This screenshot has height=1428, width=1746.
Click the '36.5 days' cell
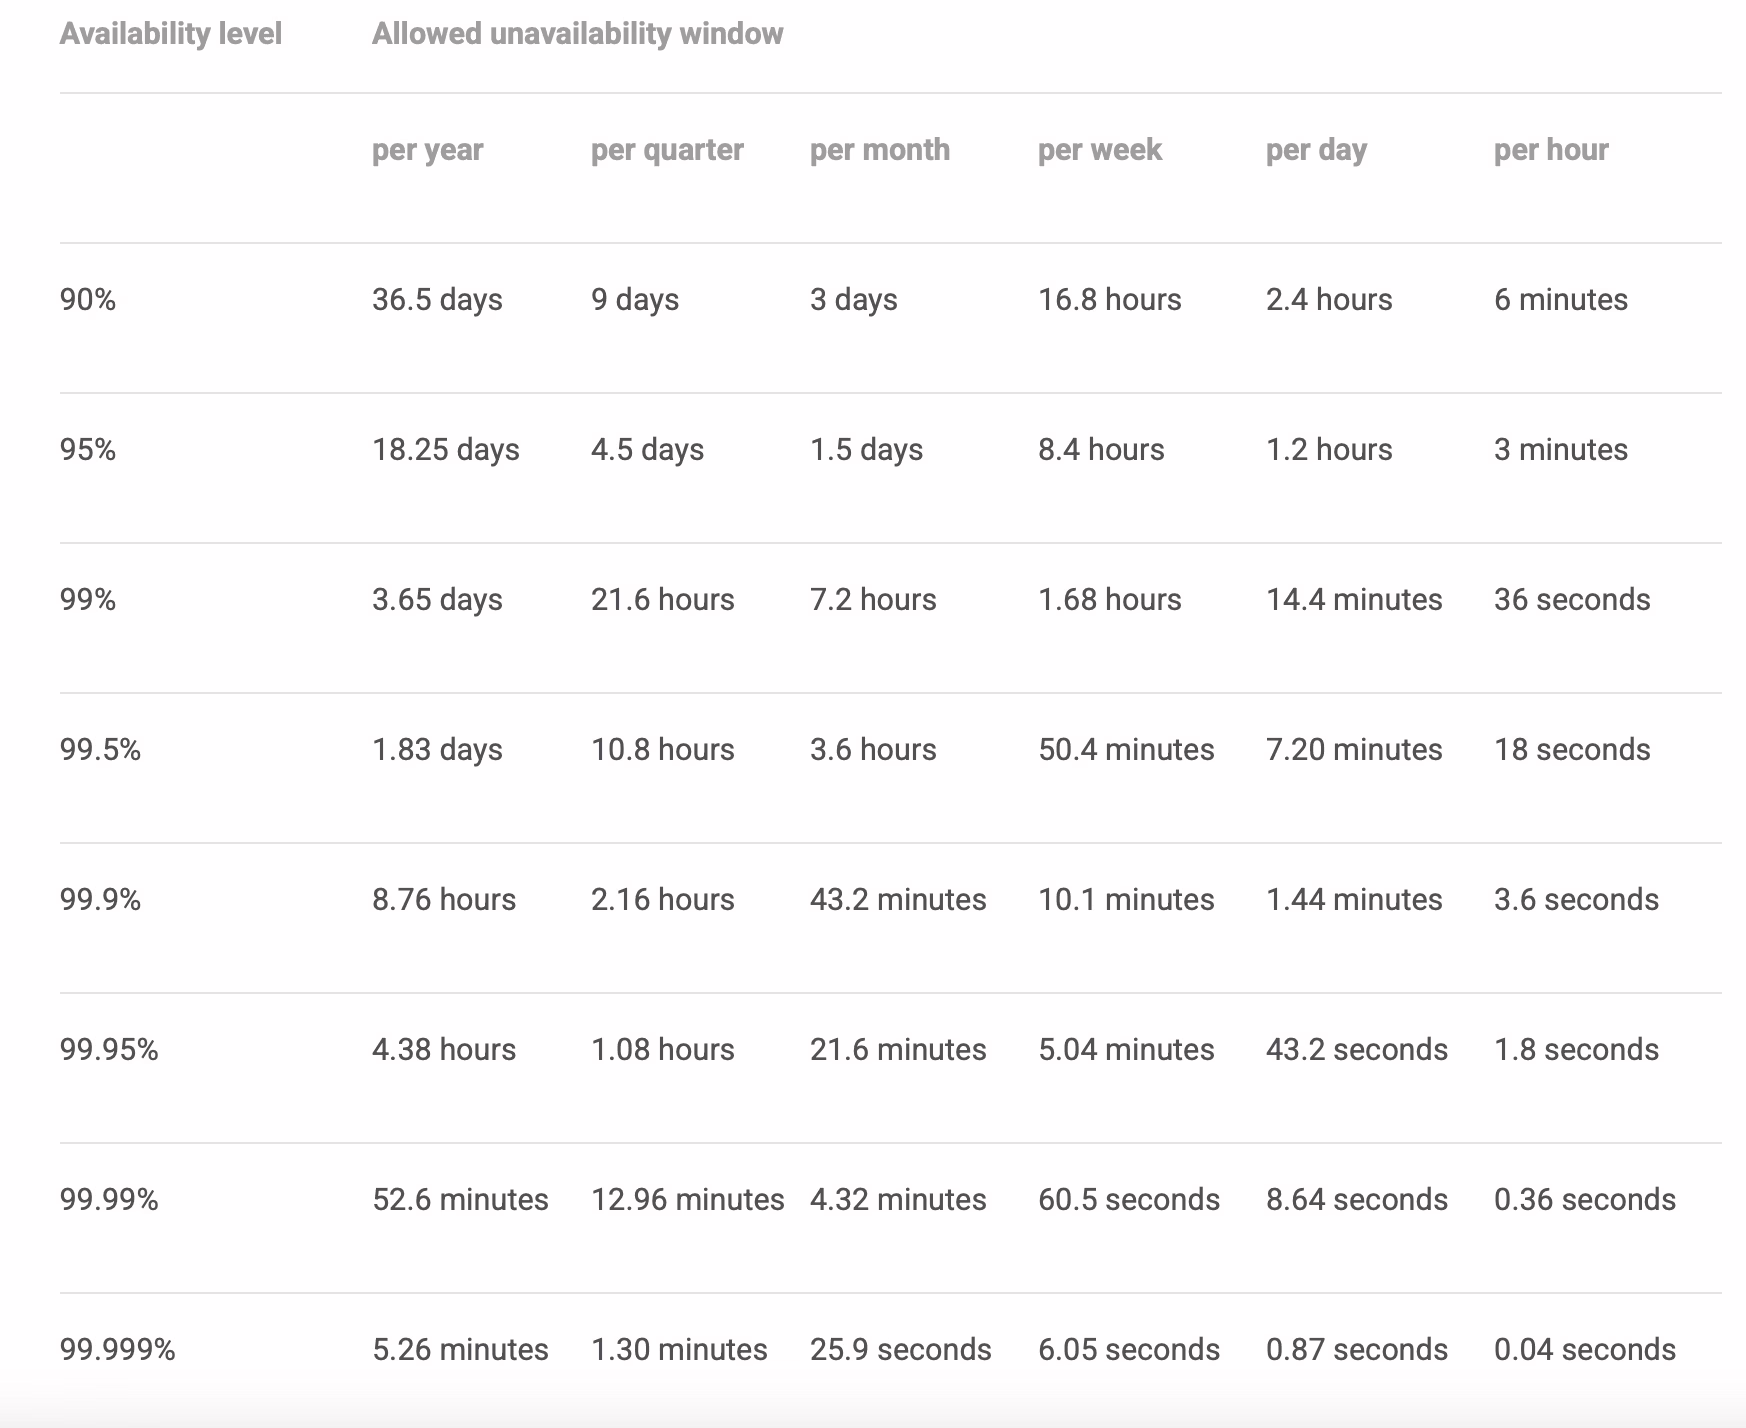click(437, 300)
